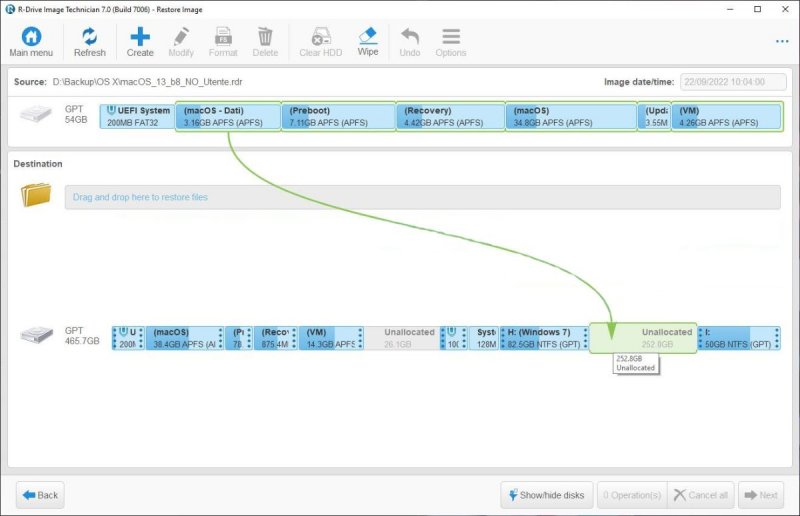
Task: Click the Clear HDD icon
Action: (x=320, y=37)
